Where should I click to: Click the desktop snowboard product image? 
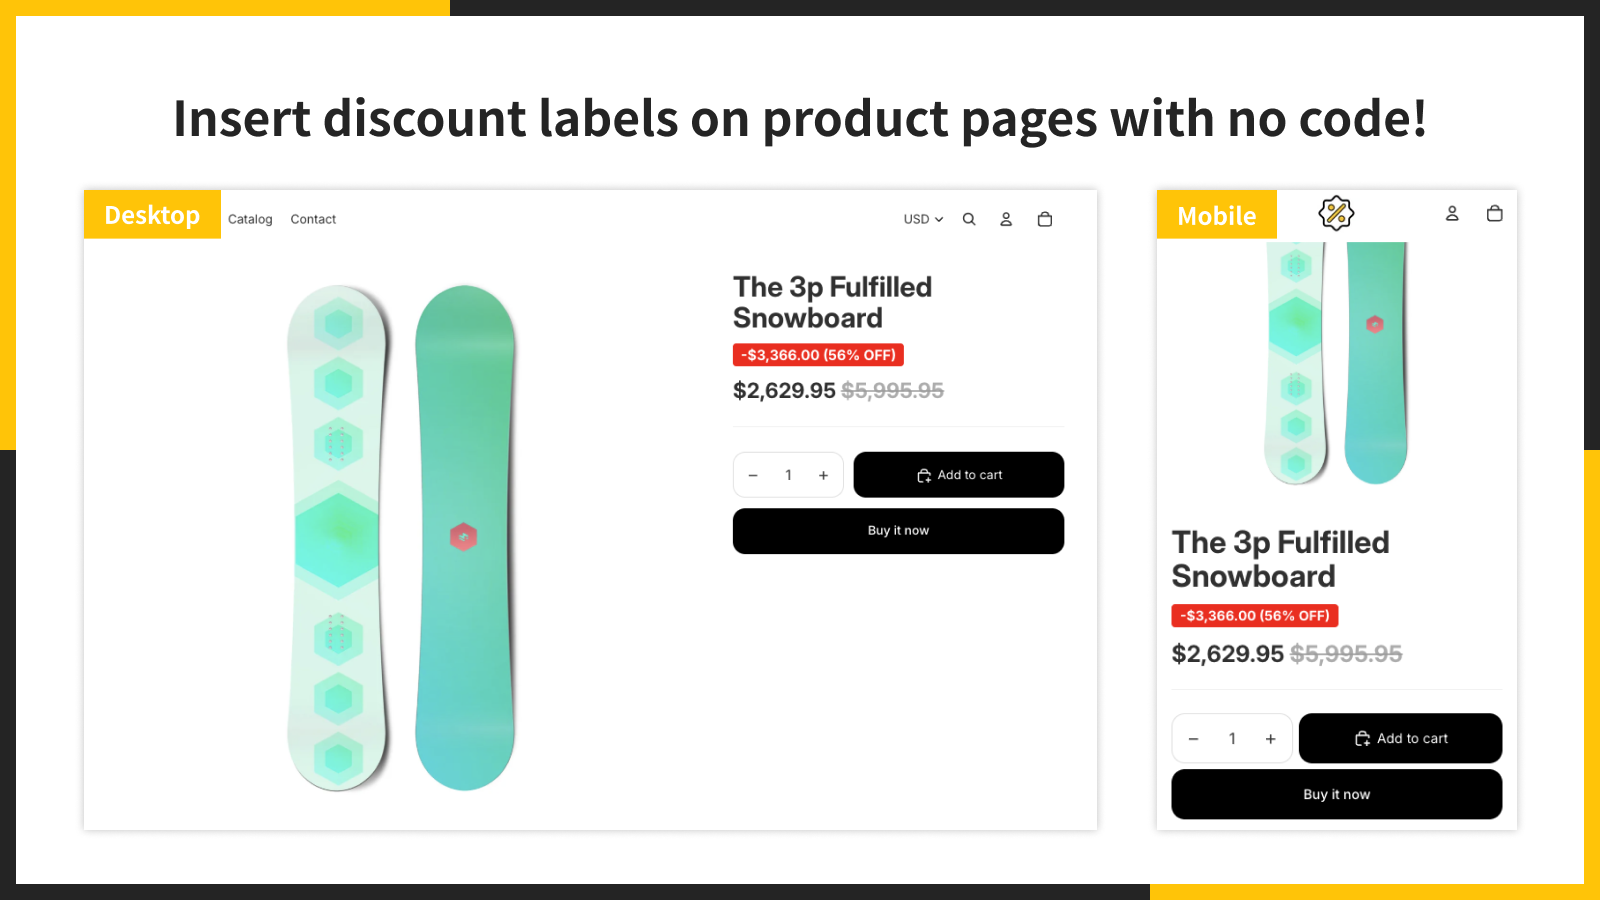[x=401, y=538]
